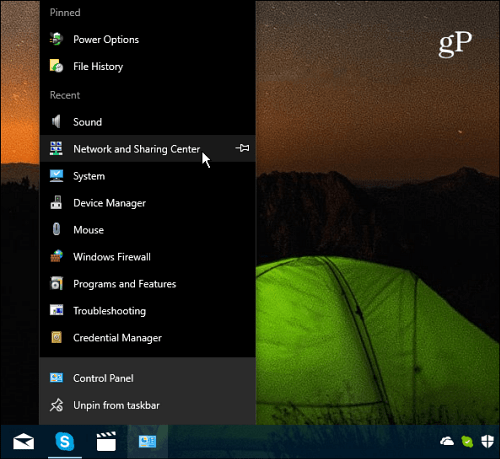Screen dimensions: 500x459
Task: Open File History pinned item
Action: 147,66
